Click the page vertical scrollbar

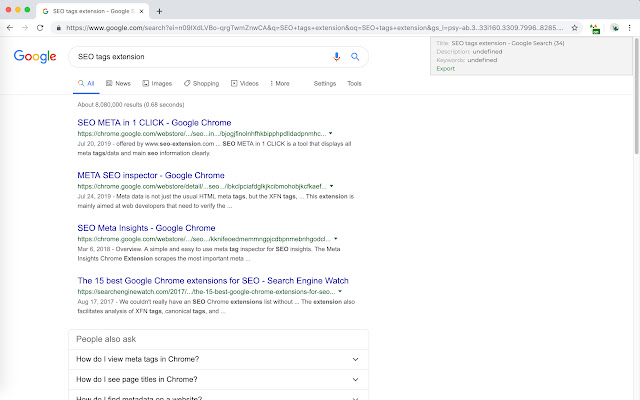(636, 96)
